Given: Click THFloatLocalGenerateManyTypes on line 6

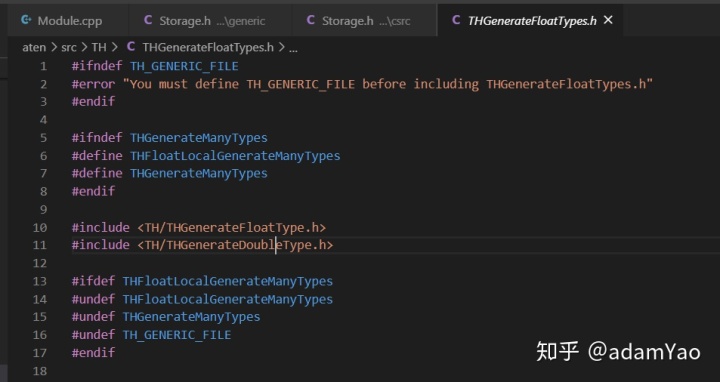Looking at the screenshot, I should 235,156.
